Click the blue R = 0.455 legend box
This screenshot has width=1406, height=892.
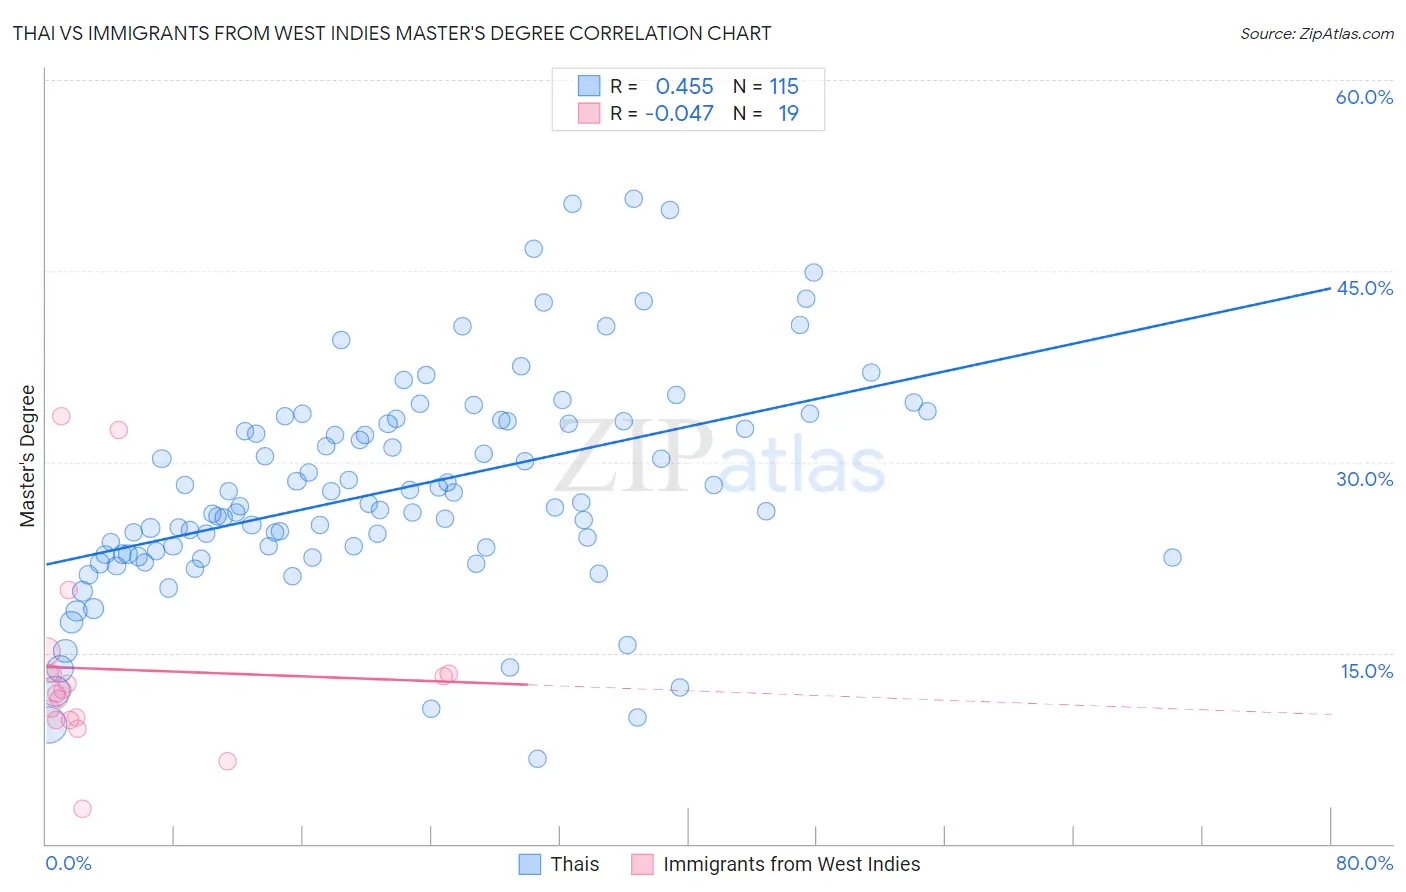pyautogui.click(x=589, y=86)
